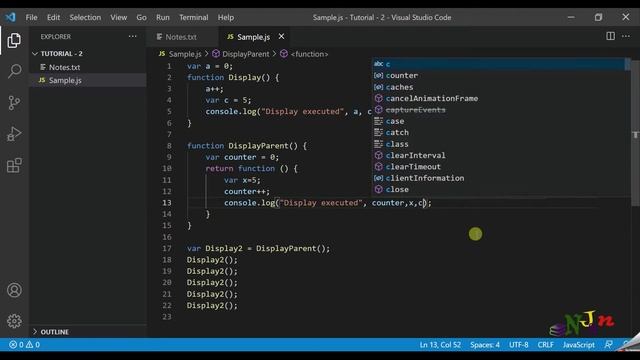Open the Search view in activity bar

(14, 71)
